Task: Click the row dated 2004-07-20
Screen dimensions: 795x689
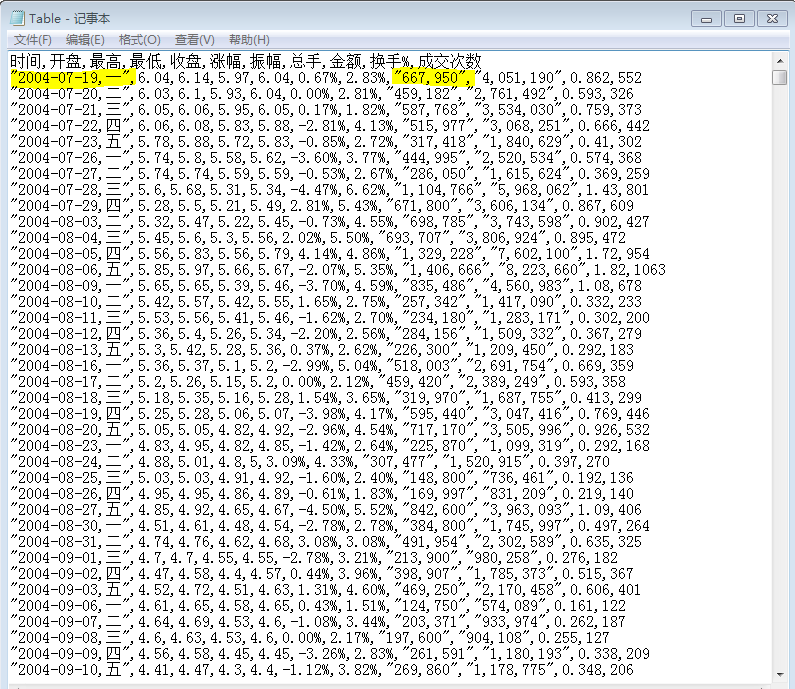Action: [x=322, y=94]
